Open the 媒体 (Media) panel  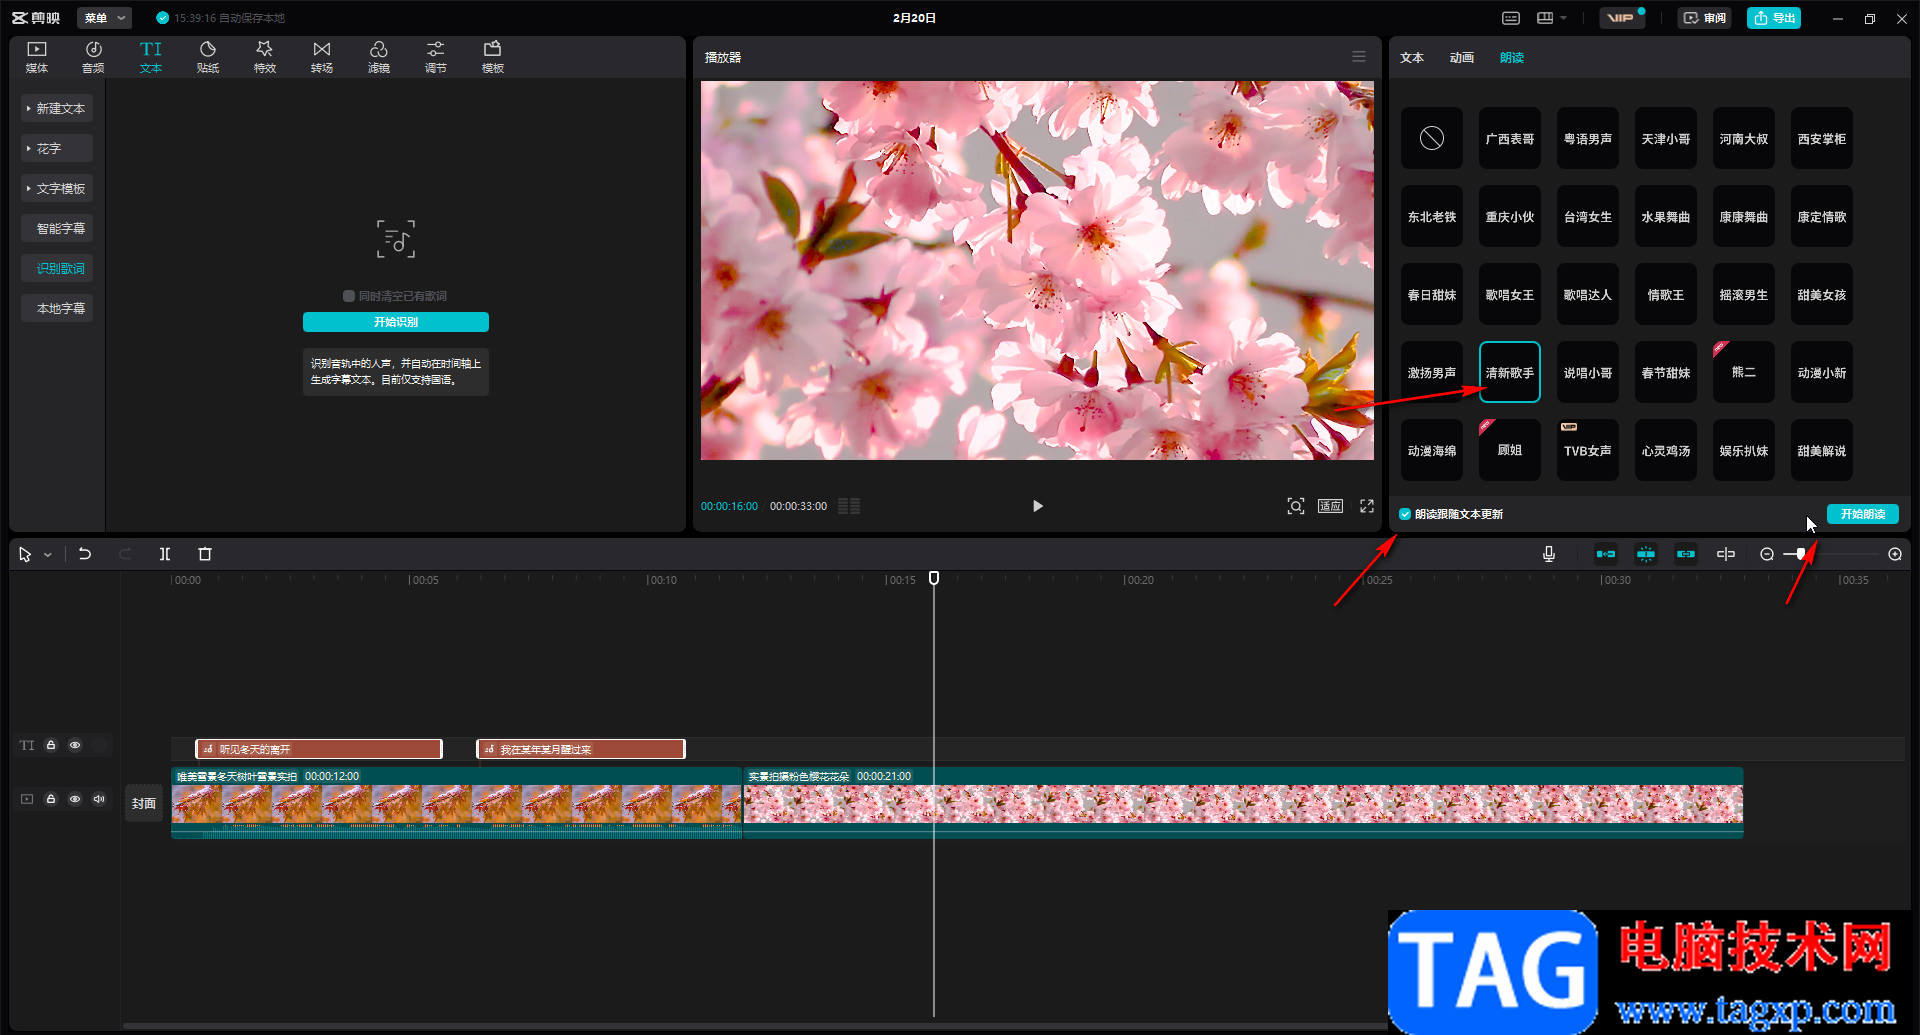[x=37, y=57]
